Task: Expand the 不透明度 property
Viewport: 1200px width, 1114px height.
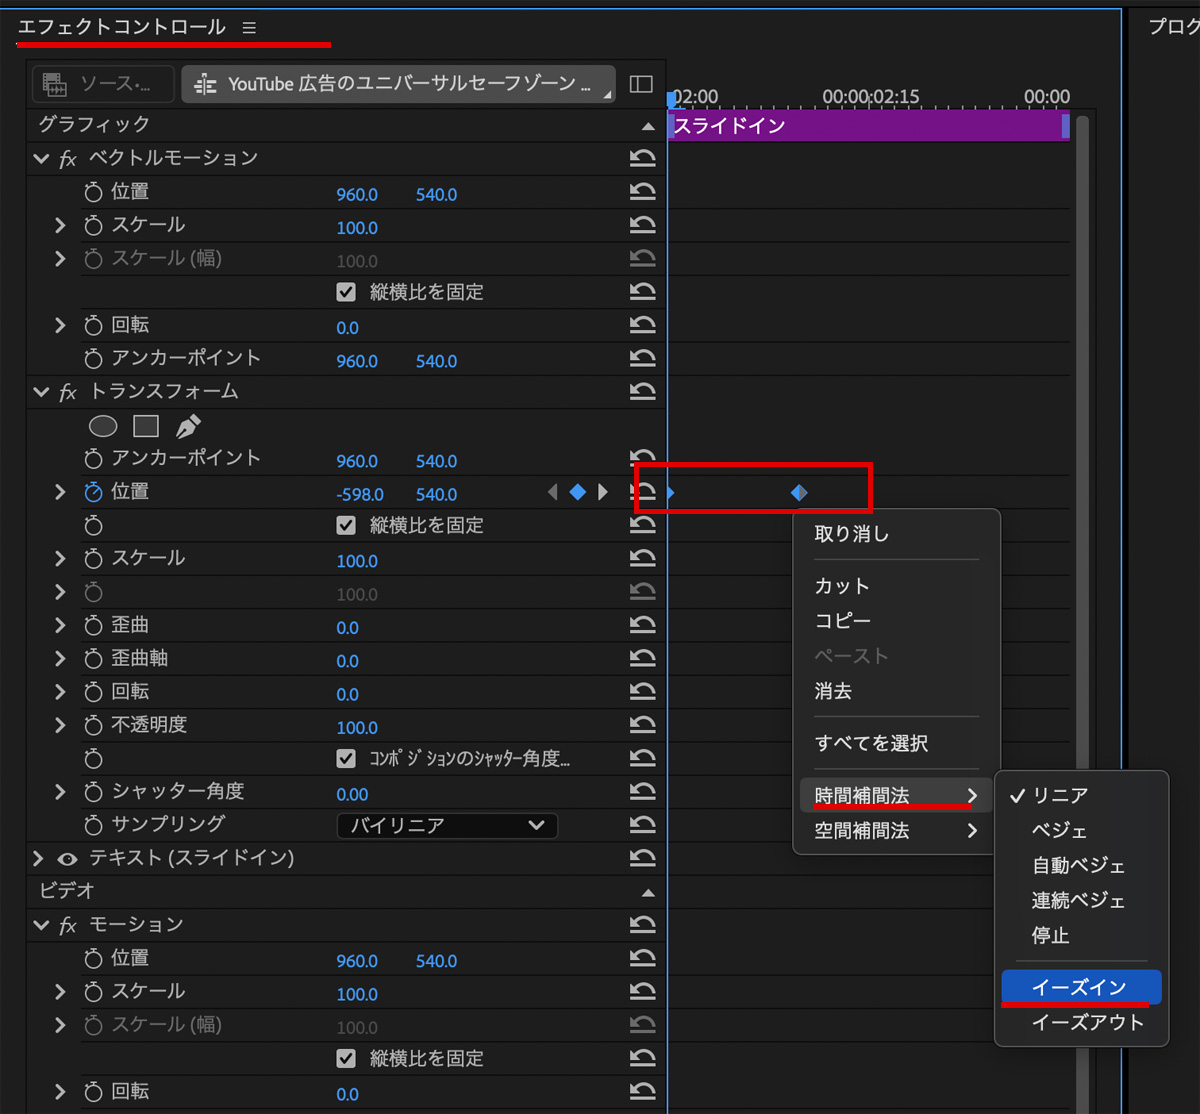Action: [x=60, y=725]
